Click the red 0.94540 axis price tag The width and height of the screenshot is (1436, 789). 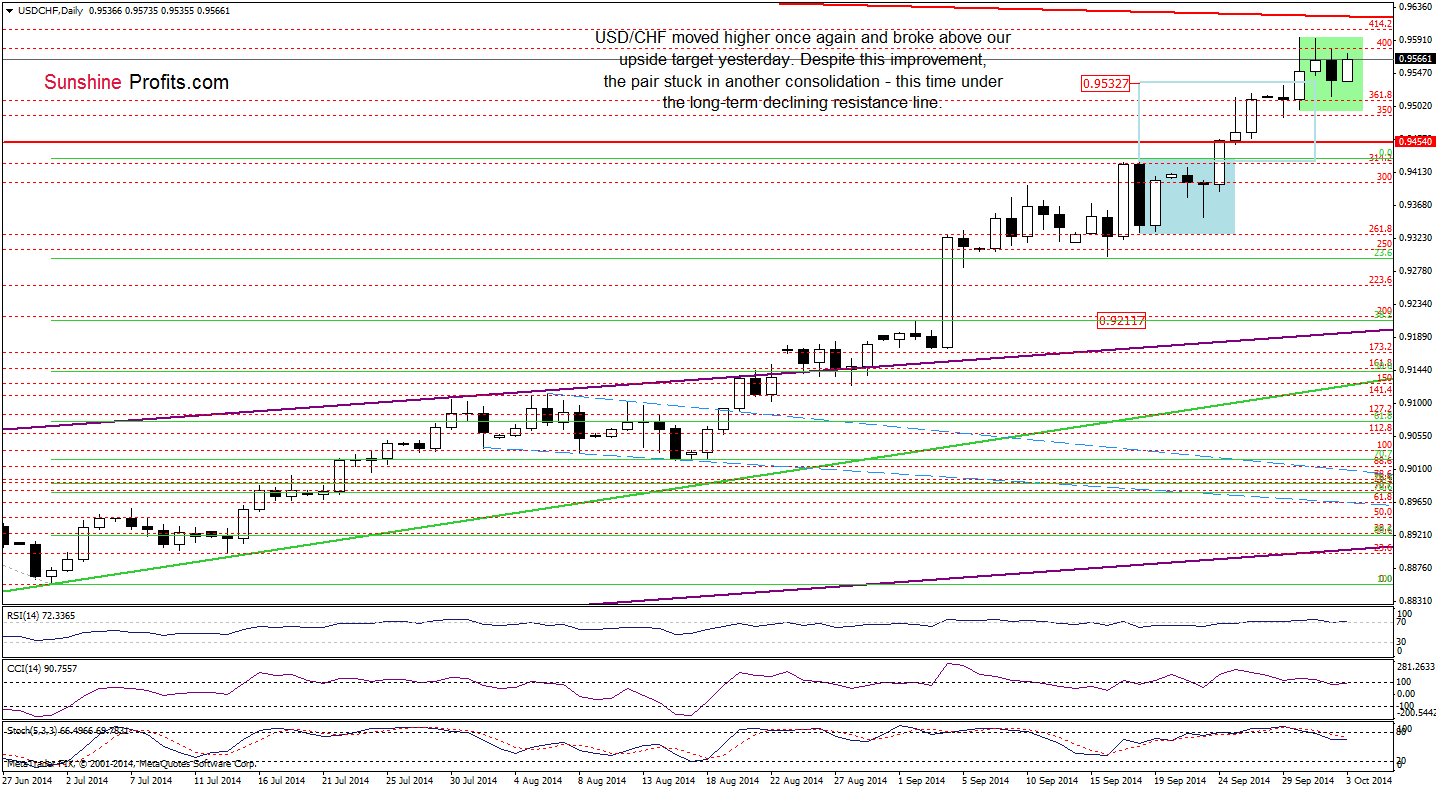point(1416,142)
